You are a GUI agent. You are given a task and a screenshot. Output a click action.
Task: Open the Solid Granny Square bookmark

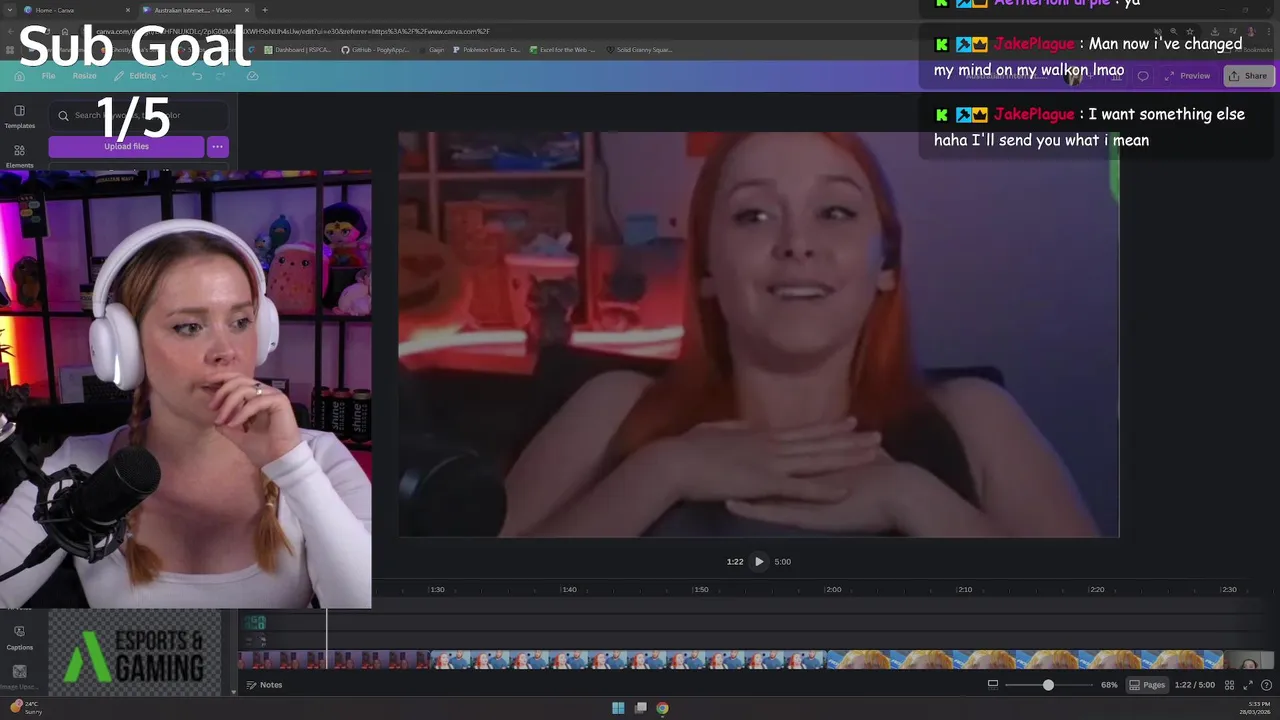639,50
